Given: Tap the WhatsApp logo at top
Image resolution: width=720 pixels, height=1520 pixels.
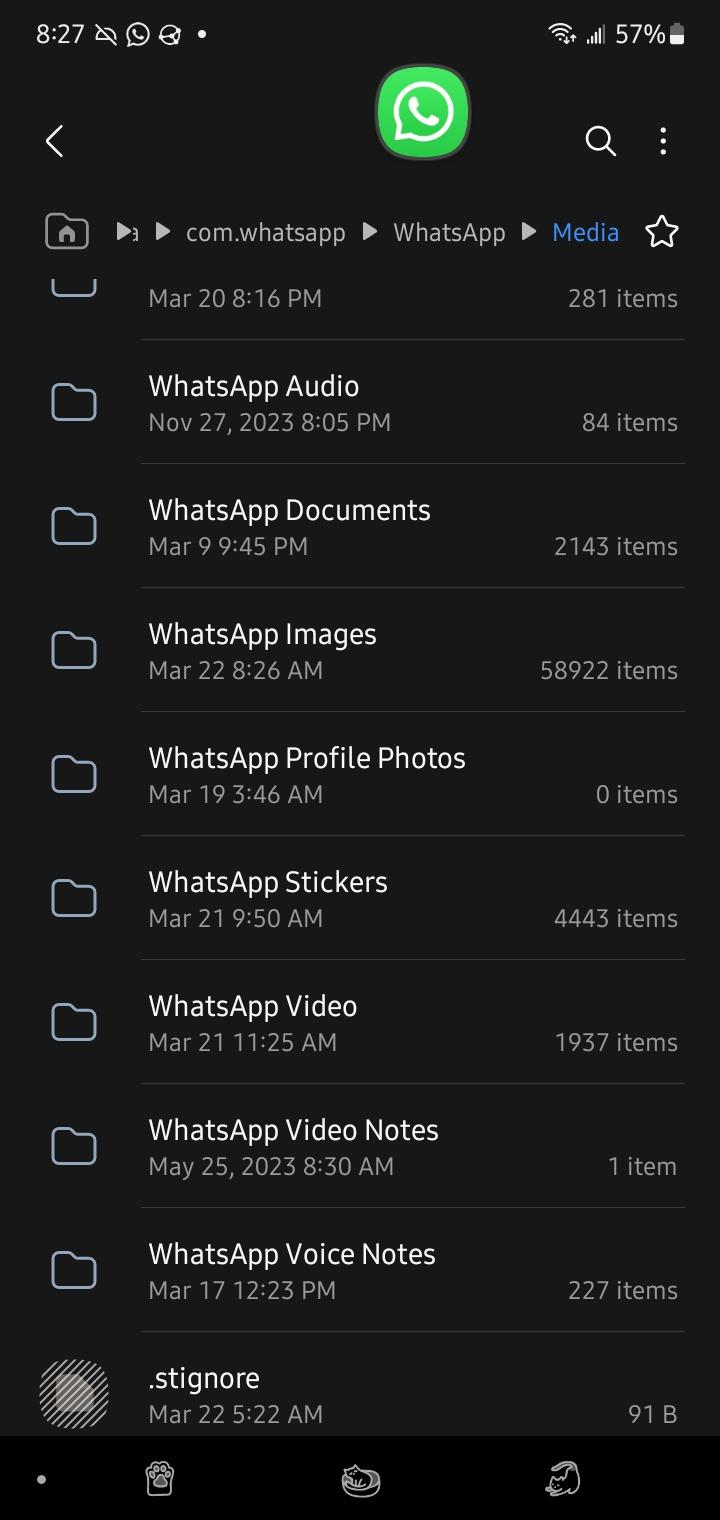Looking at the screenshot, I should pos(422,112).
